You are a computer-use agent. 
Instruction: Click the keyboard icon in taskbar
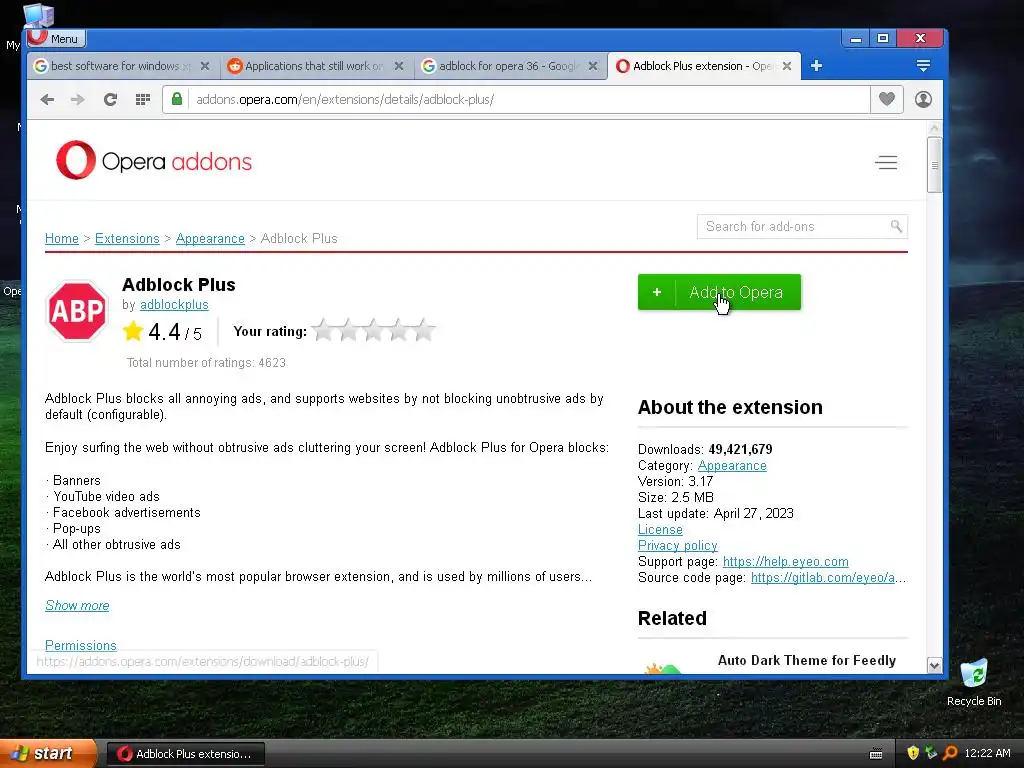876,754
